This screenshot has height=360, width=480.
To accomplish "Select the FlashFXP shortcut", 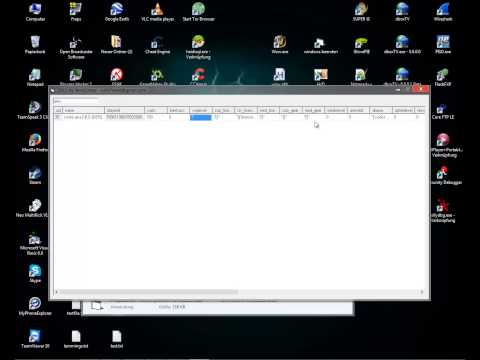I will point(443,77).
